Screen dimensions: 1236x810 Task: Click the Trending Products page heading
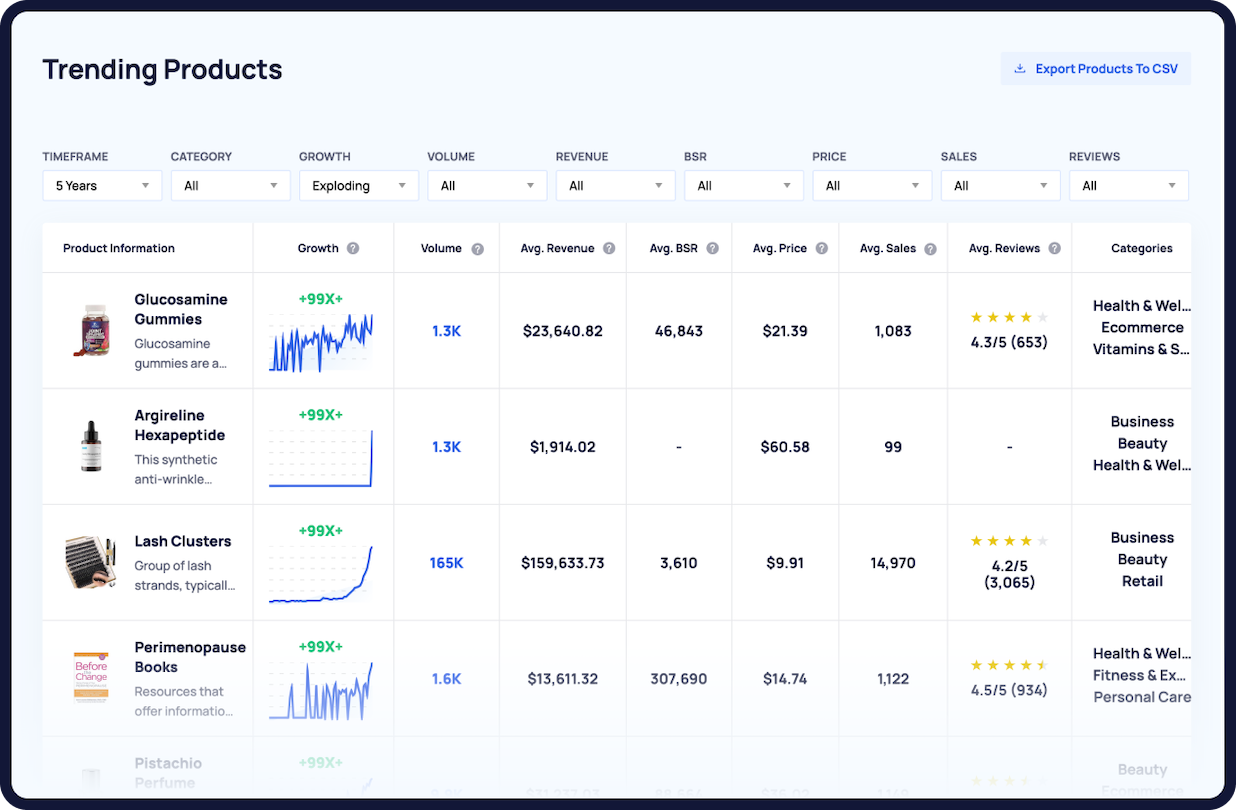163,69
